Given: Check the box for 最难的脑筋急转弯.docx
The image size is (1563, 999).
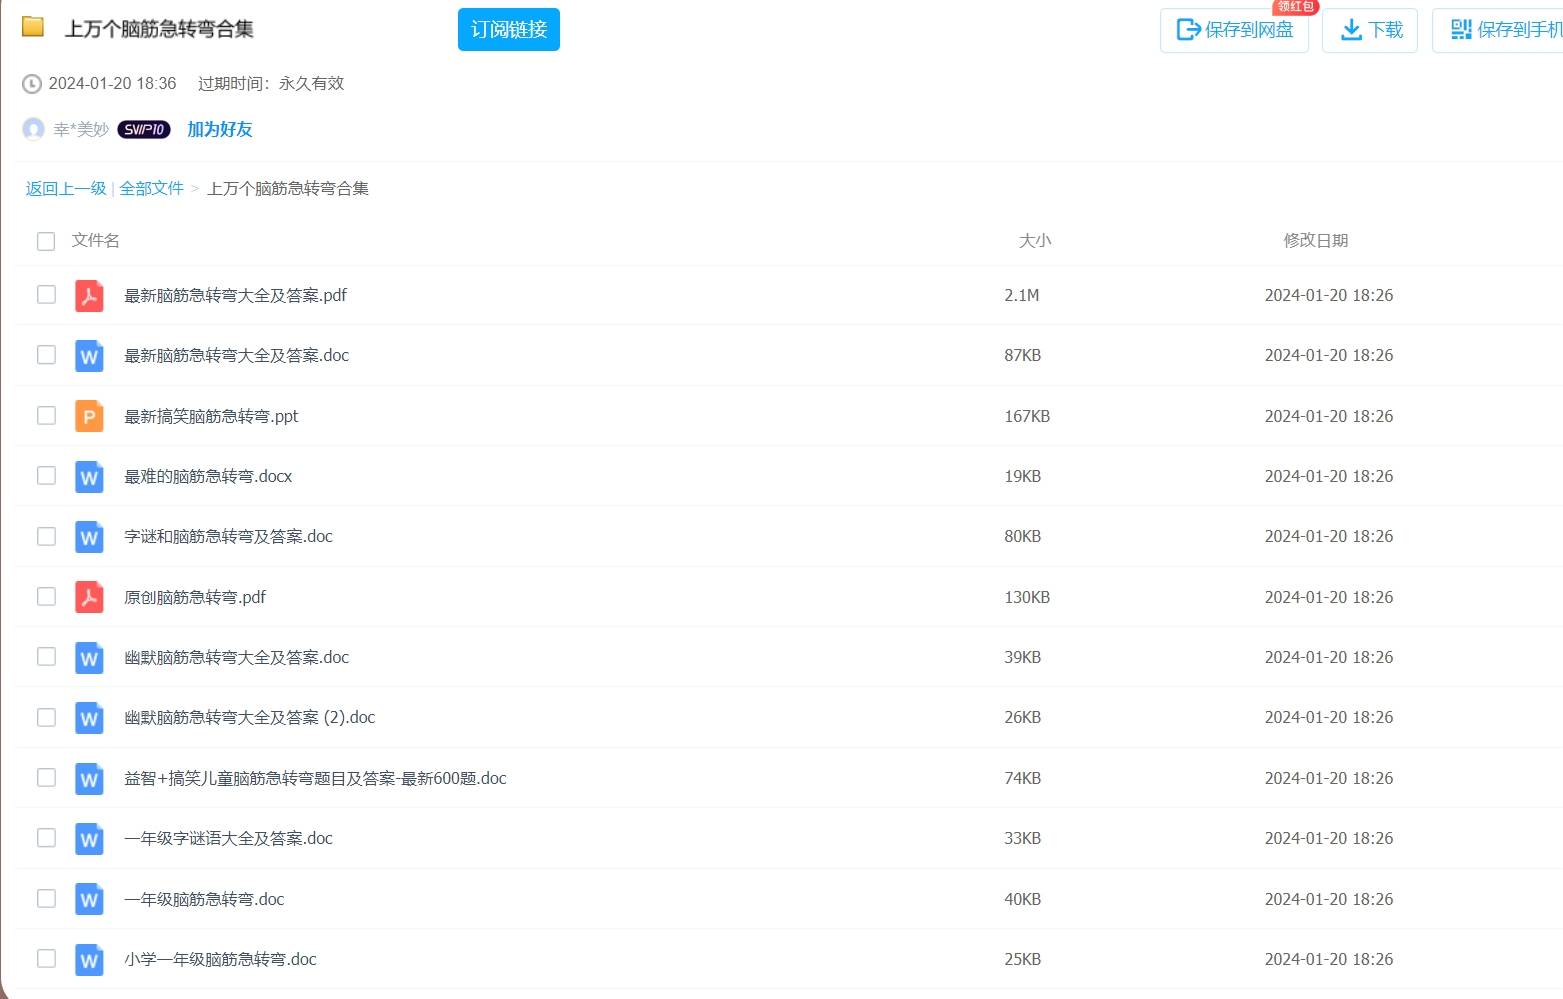Looking at the screenshot, I should 46,475.
